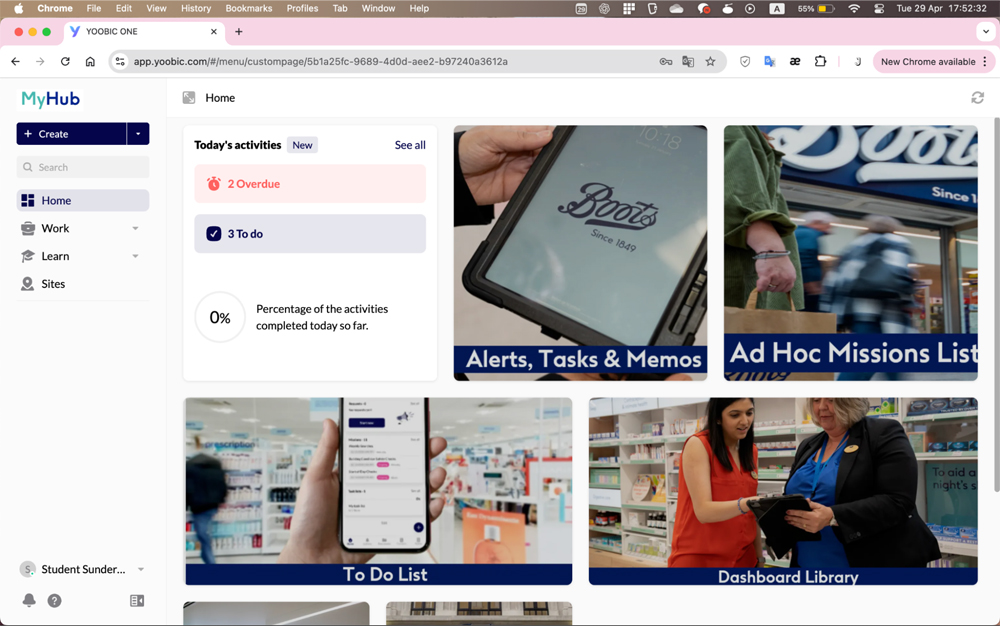Click the New badge beside Today's activities
This screenshot has width=1000, height=626.
302,145
